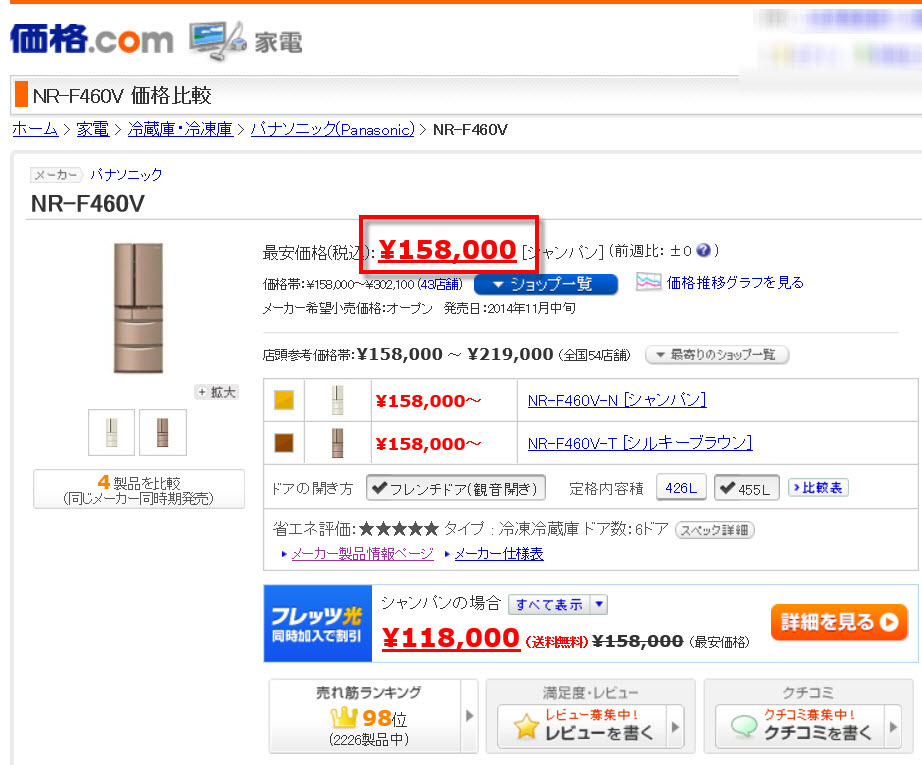Go to 冷蔵庫・冷凍庫 breadcrumb link
This screenshot has width=922, height=765.
pyautogui.click(x=180, y=129)
